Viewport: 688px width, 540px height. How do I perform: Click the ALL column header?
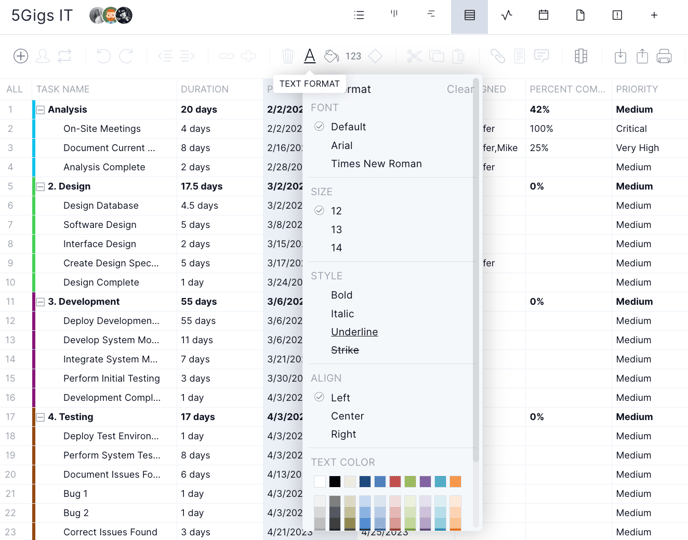click(14, 89)
